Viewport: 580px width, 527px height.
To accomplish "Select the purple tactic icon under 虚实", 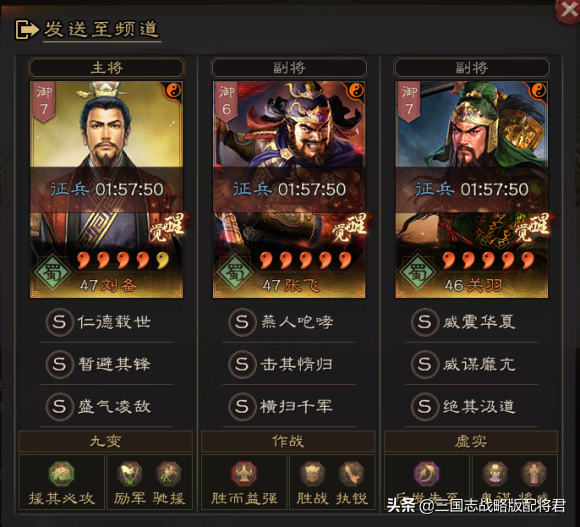I will (426, 473).
